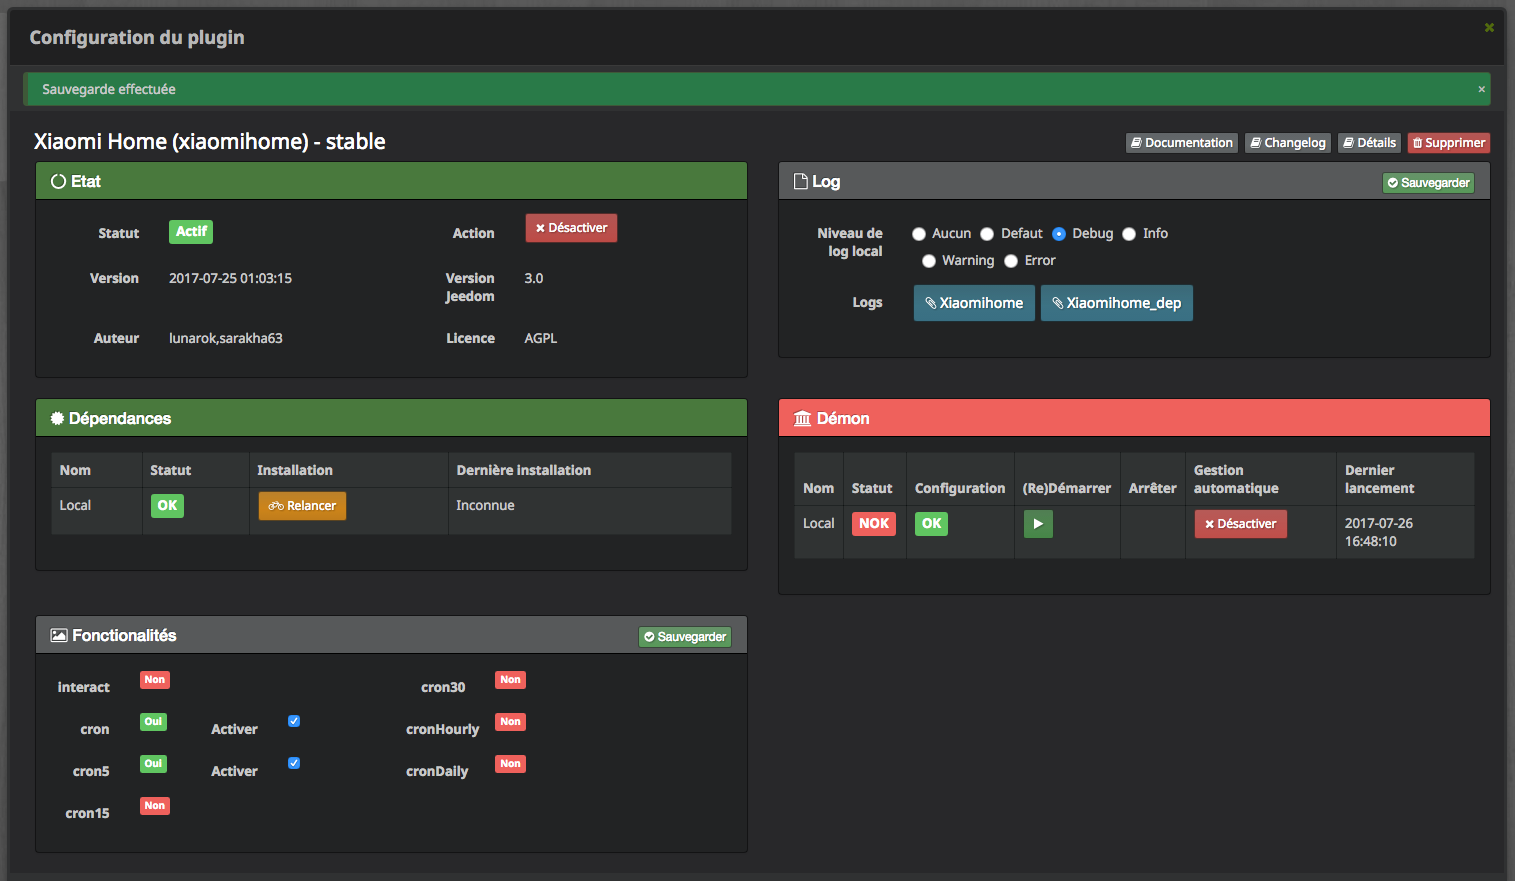
Task: Relaunch dependencies installation with Relancer
Action: 303,506
